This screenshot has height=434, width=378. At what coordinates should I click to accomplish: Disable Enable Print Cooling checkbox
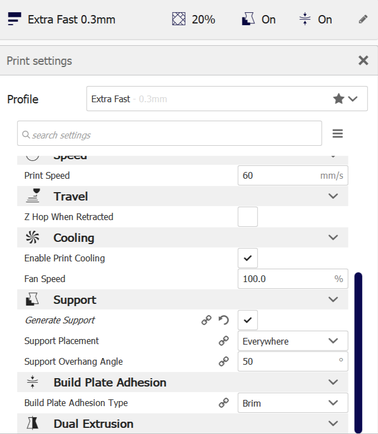tap(248, 258)
